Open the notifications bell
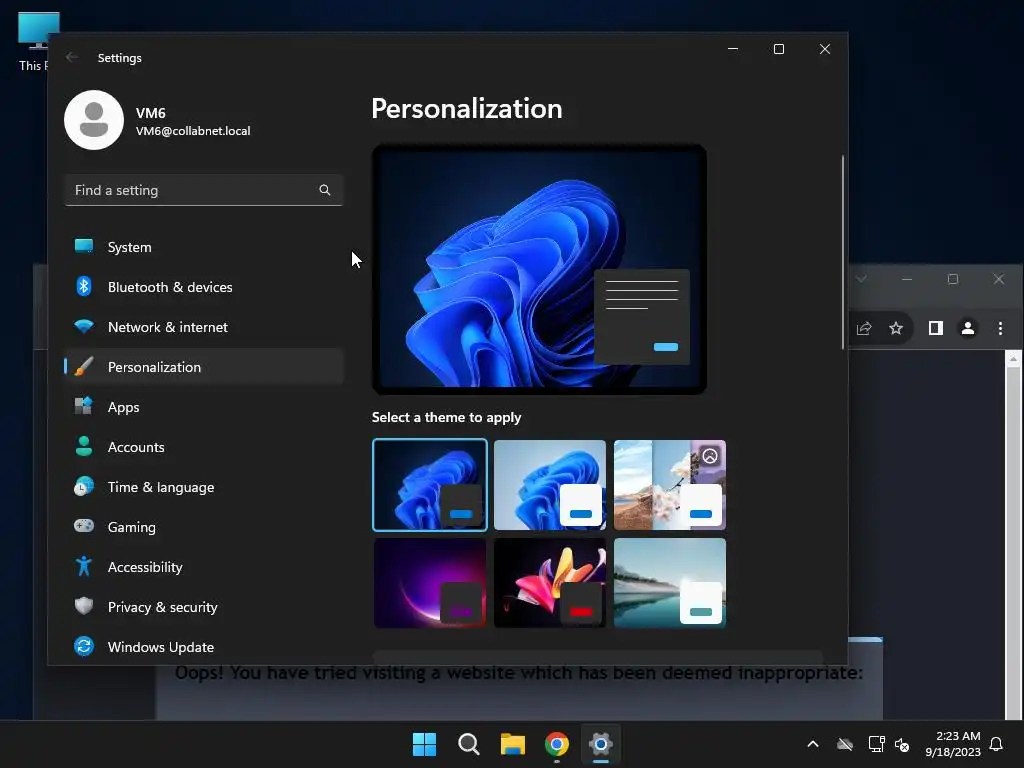This screenshot has height=768, width=1024. pyautogui.click(x=996, y=744)
